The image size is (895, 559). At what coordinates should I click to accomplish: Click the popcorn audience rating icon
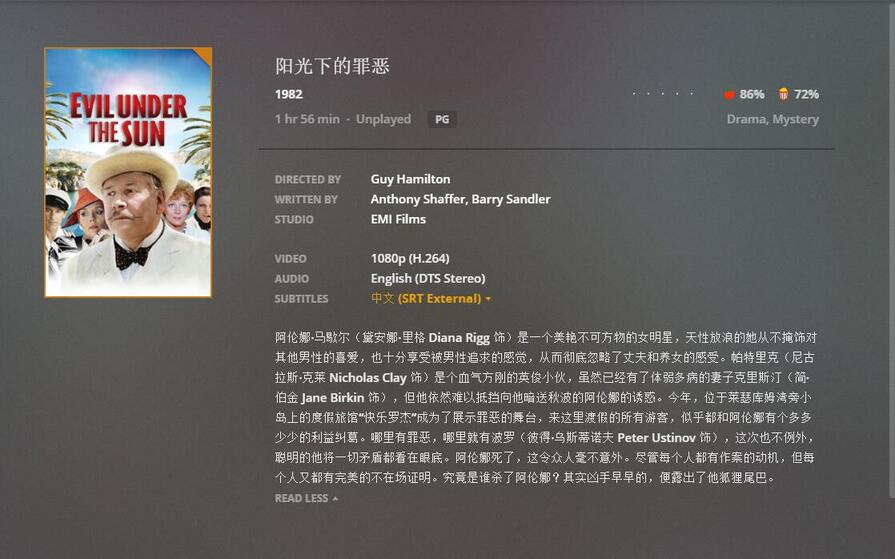(x=783, y=94)
